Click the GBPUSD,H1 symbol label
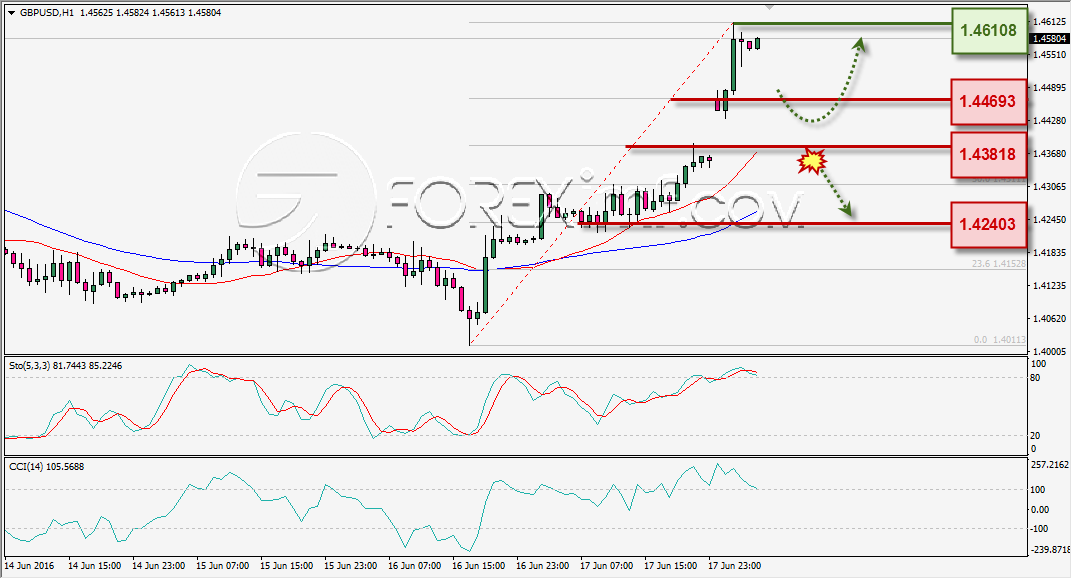 46,13
